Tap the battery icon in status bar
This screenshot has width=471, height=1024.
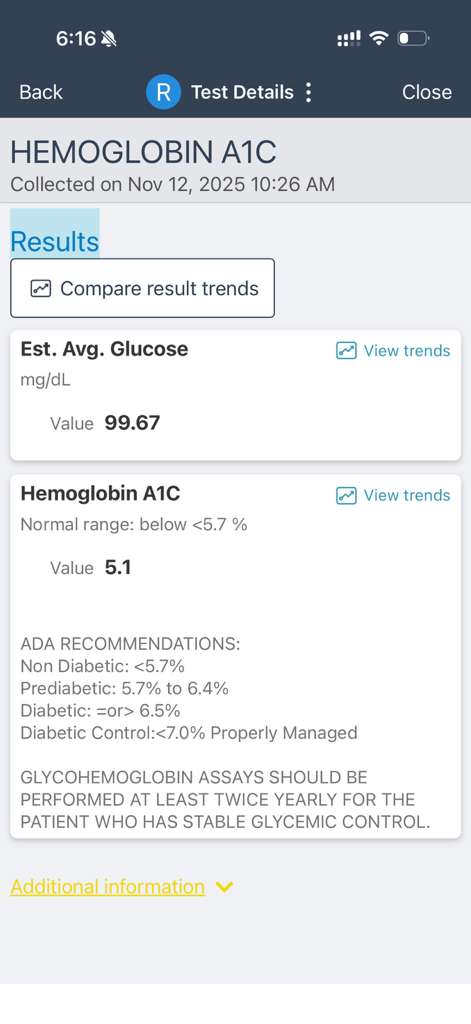click(x=413, y=39)
